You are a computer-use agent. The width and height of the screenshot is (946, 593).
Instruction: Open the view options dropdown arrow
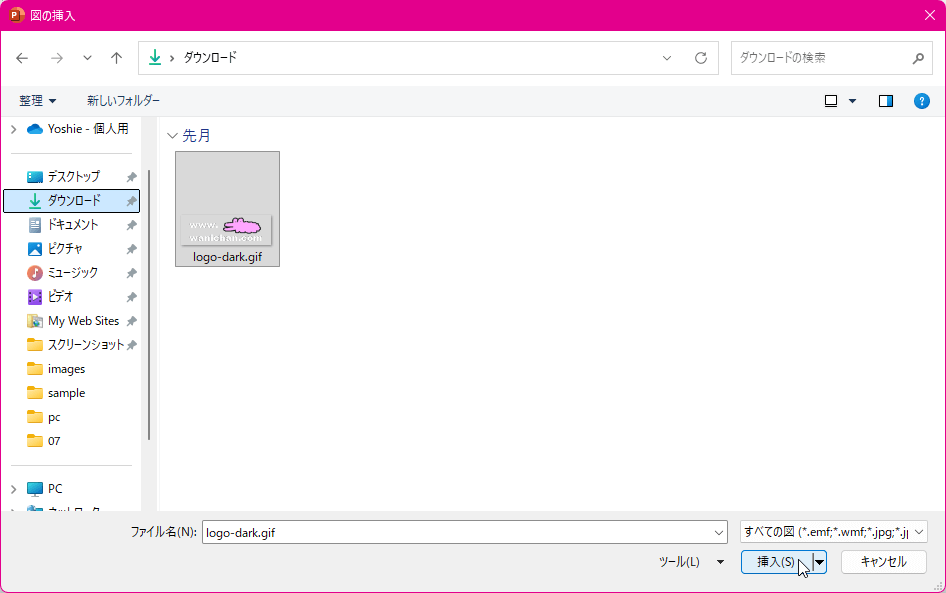[852, 101]
